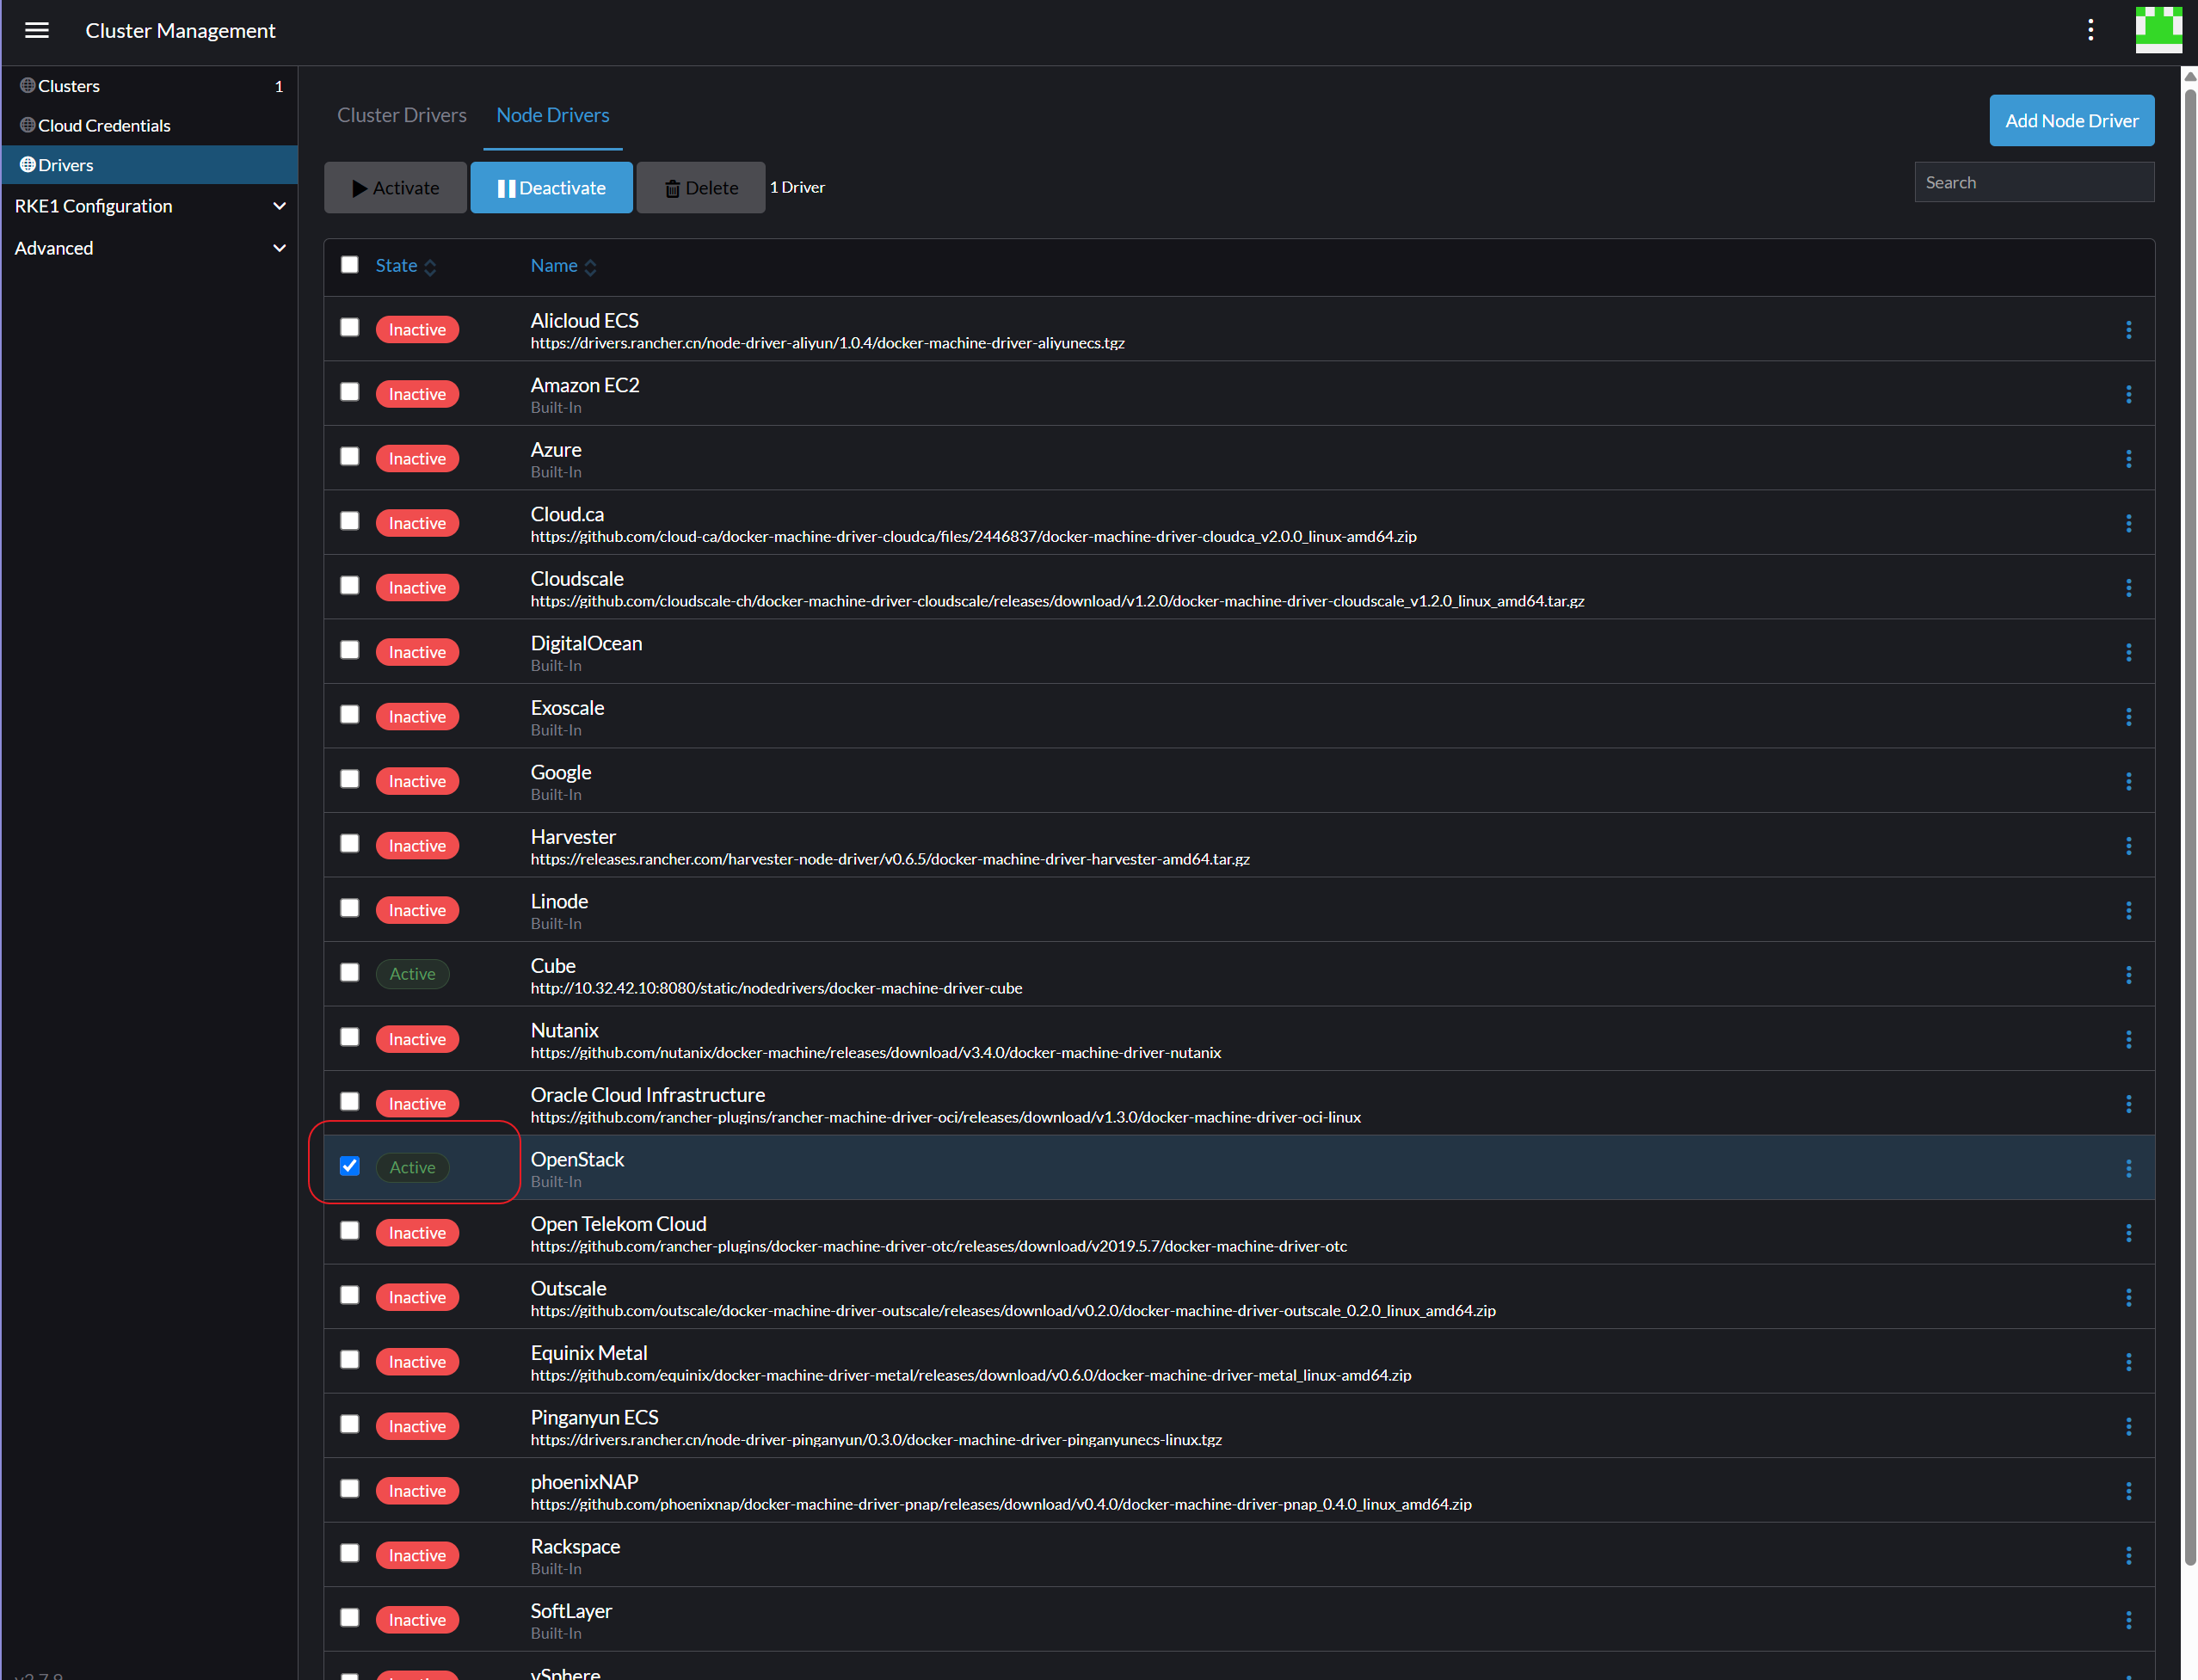Open row actions menu for Harvester

coord(2128,846)
